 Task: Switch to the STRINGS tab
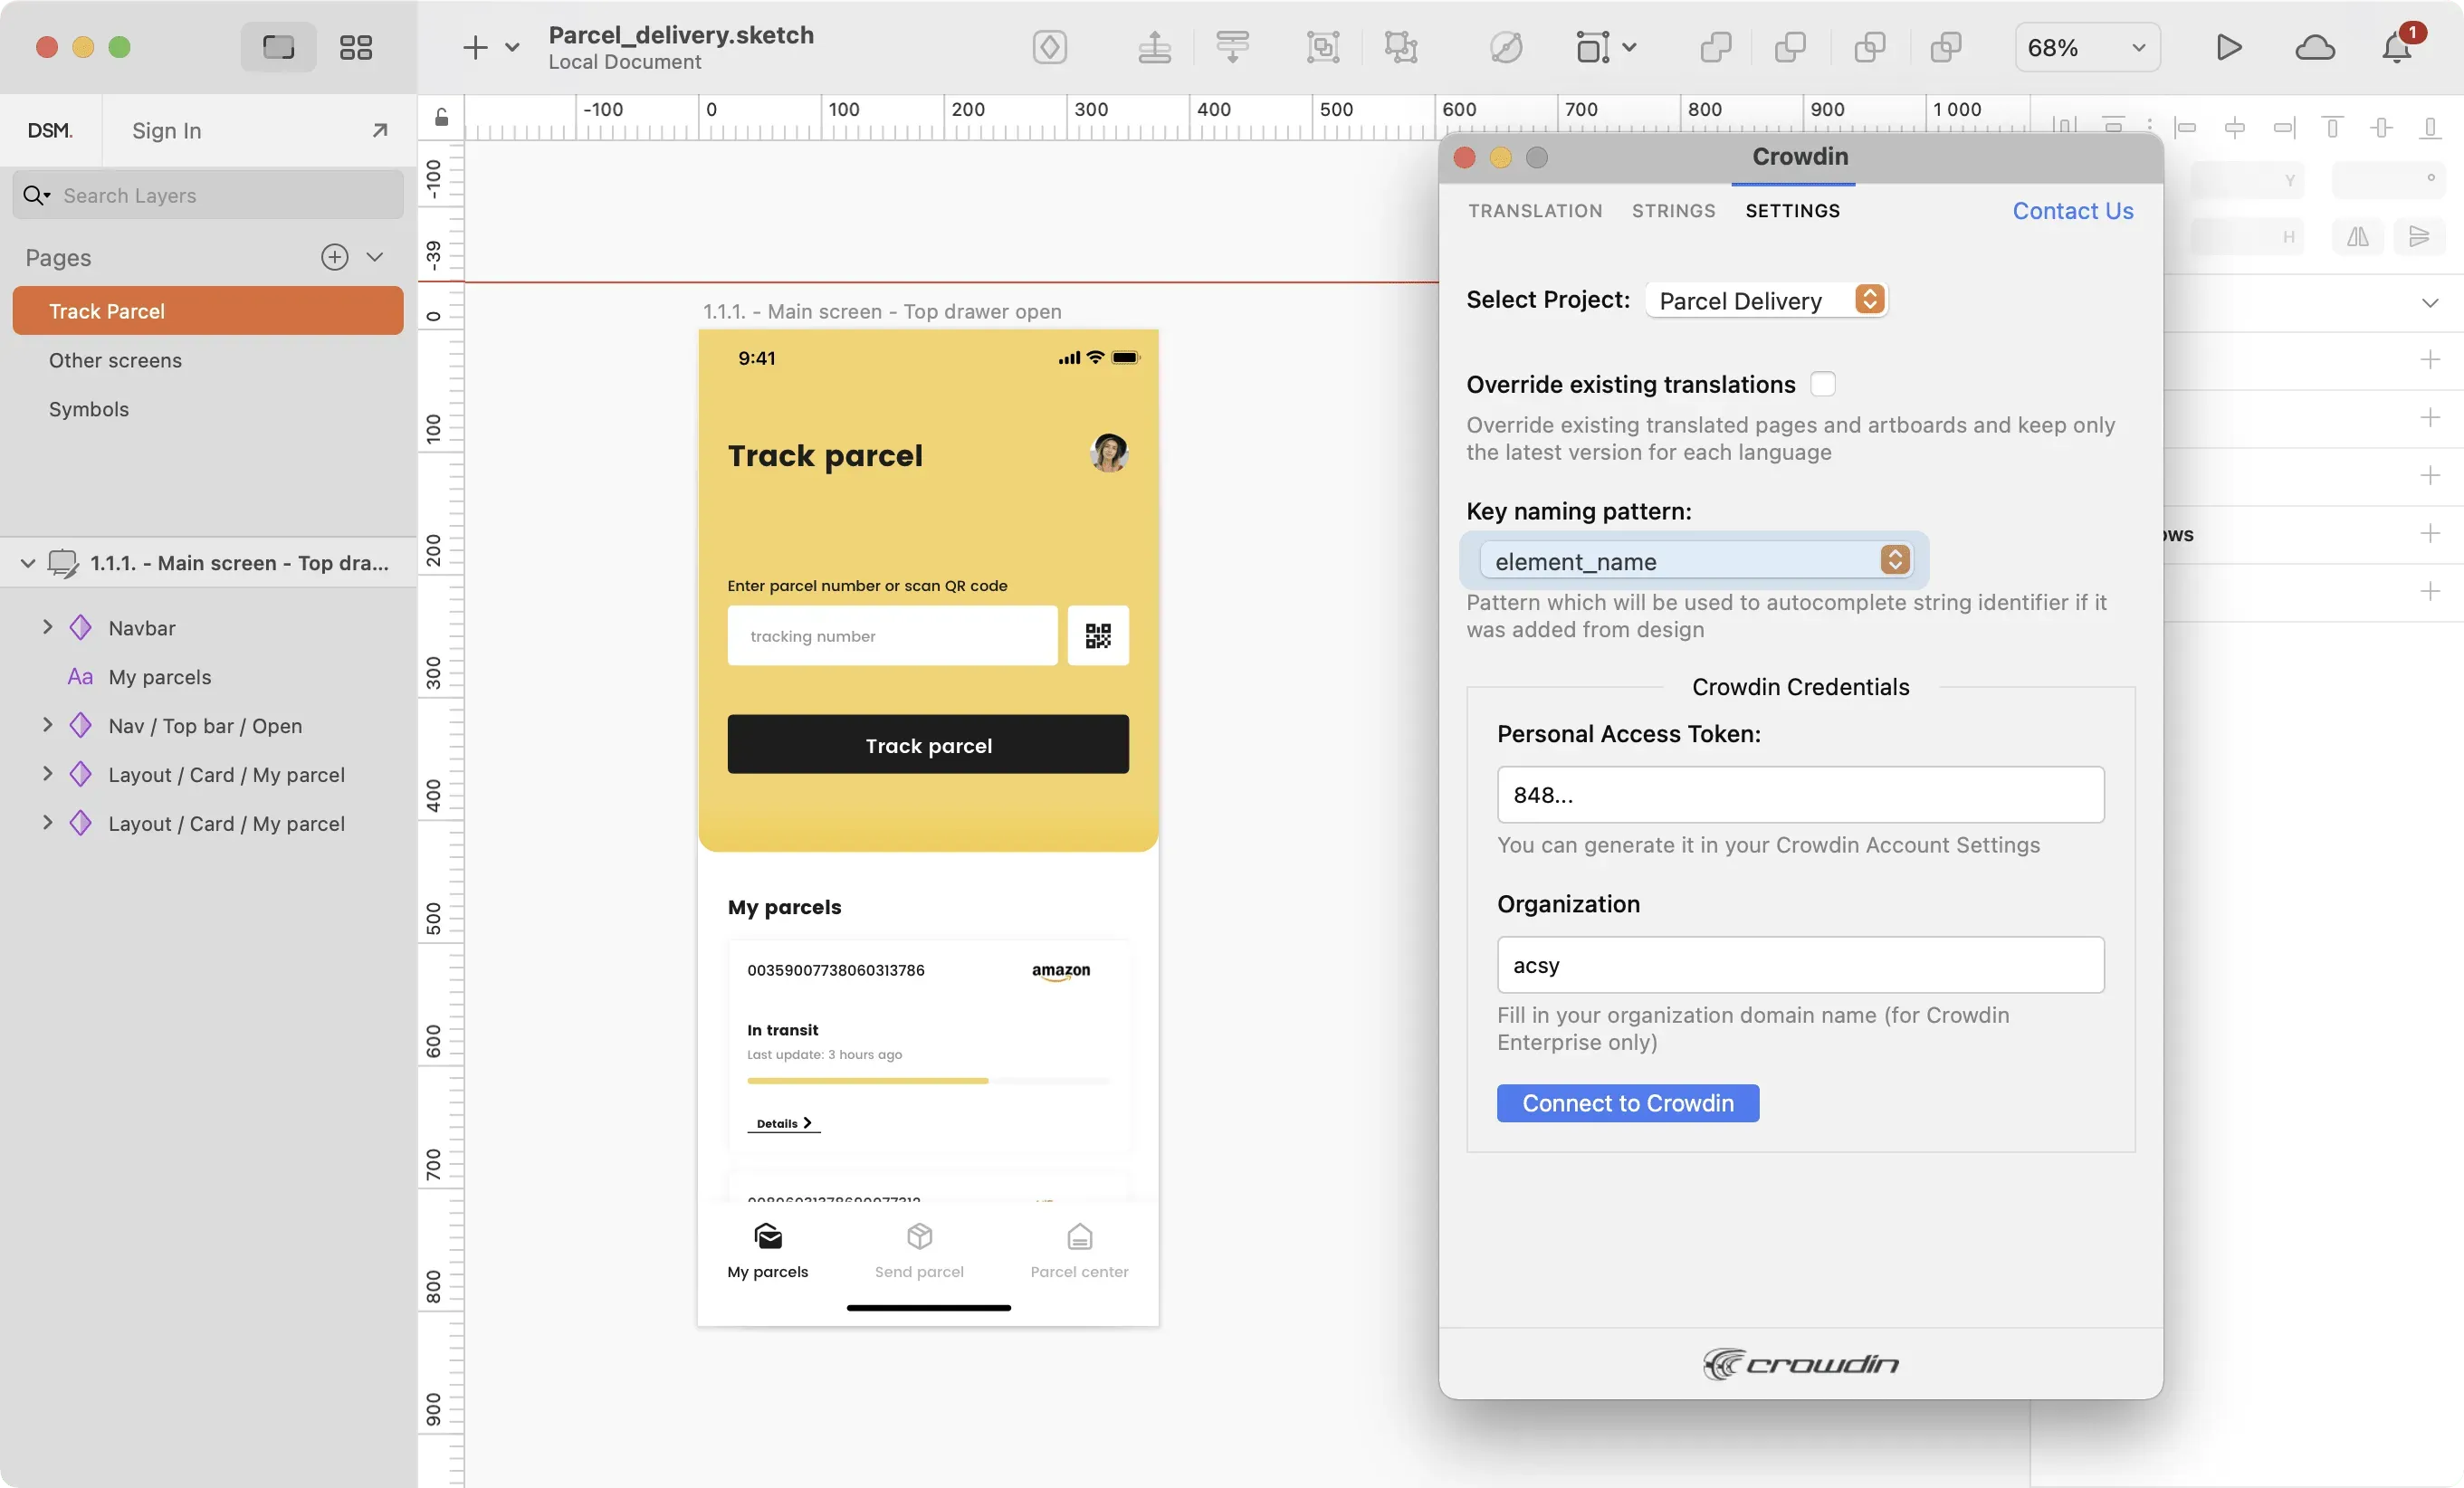click(x=1673, y=211)
